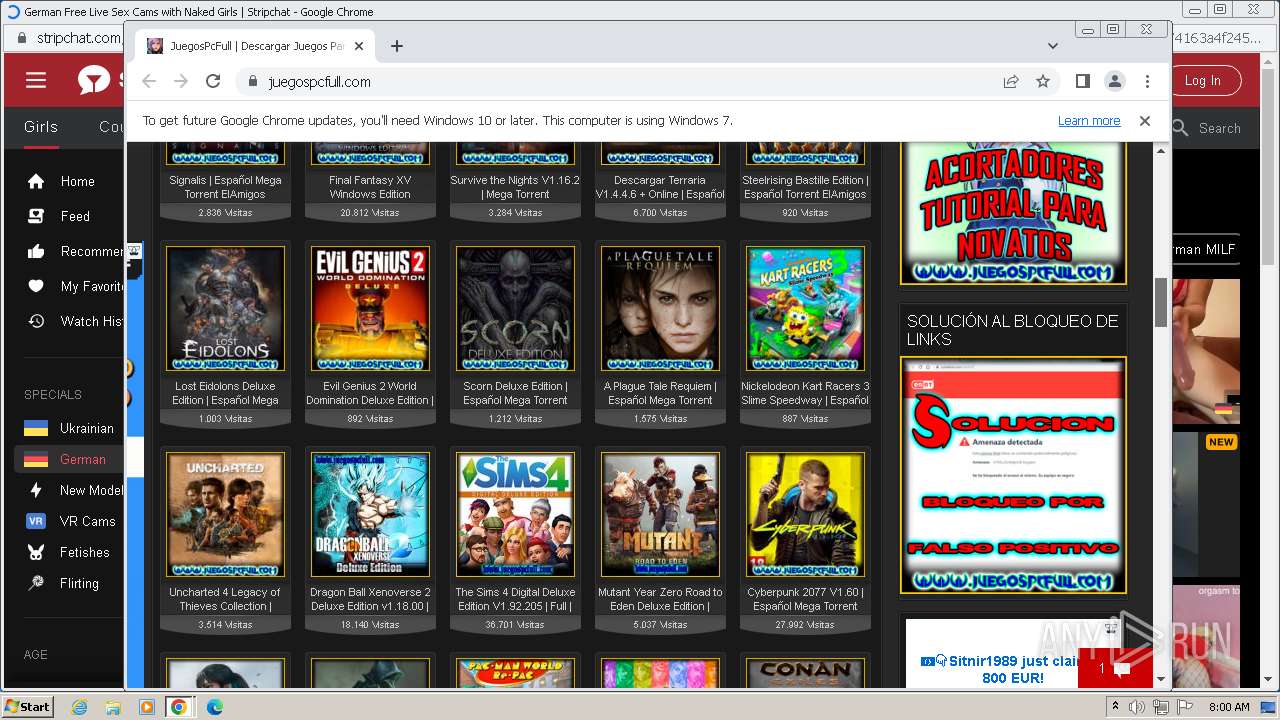The height and width of the screenshot is (720, 1280).
Task: Click Final Fantasy XV Windows Edition title
Action: click(x=370, y=187)
